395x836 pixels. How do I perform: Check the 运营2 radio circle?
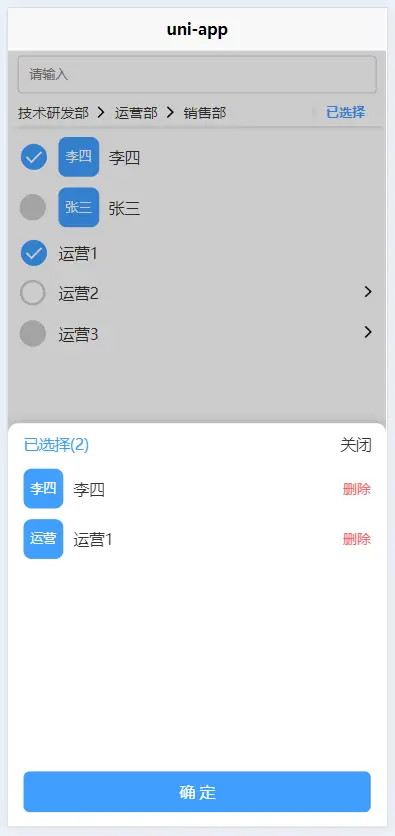tap(33, 293)
